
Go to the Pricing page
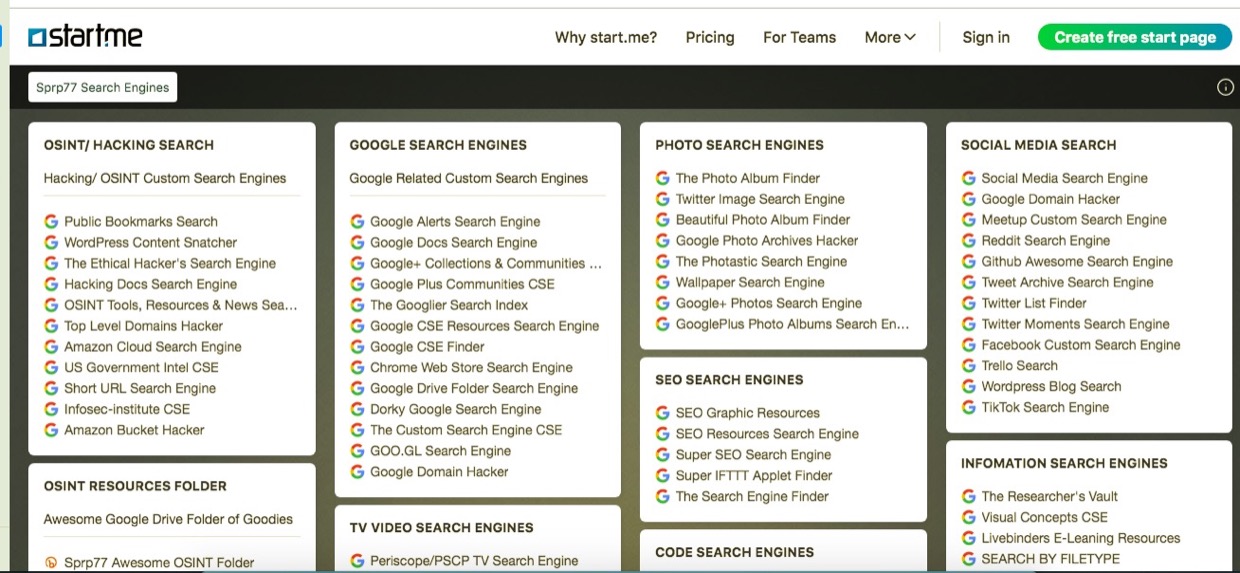pos(710,37)
